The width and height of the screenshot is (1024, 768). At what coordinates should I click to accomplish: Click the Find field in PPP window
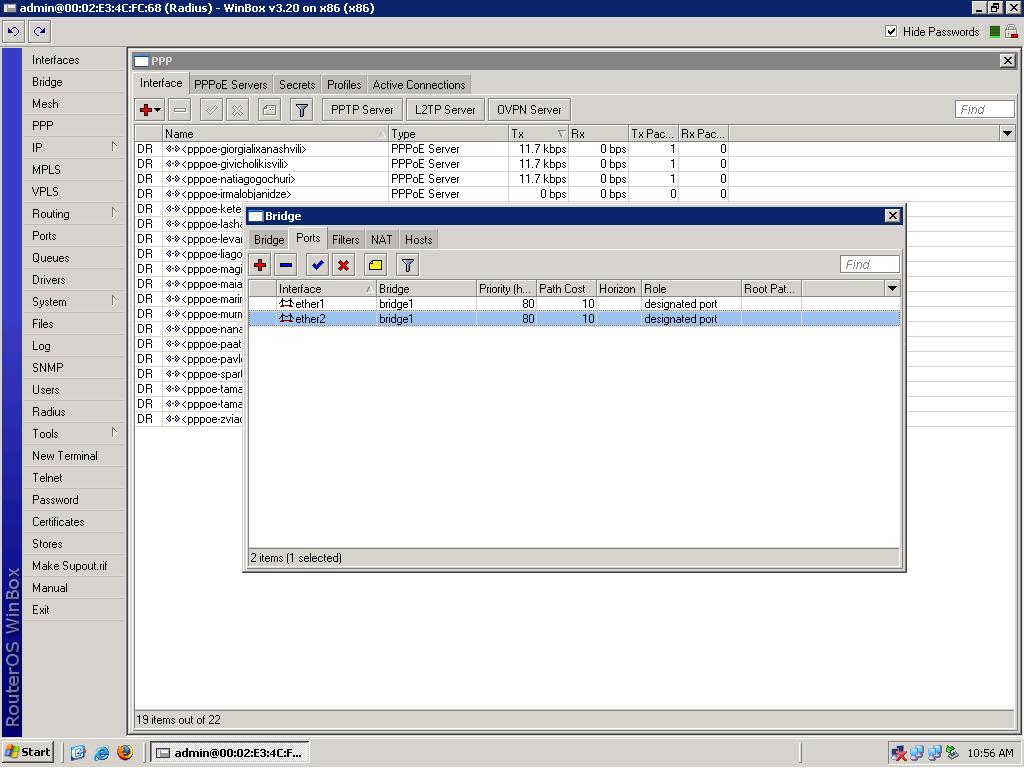(984, 110)
